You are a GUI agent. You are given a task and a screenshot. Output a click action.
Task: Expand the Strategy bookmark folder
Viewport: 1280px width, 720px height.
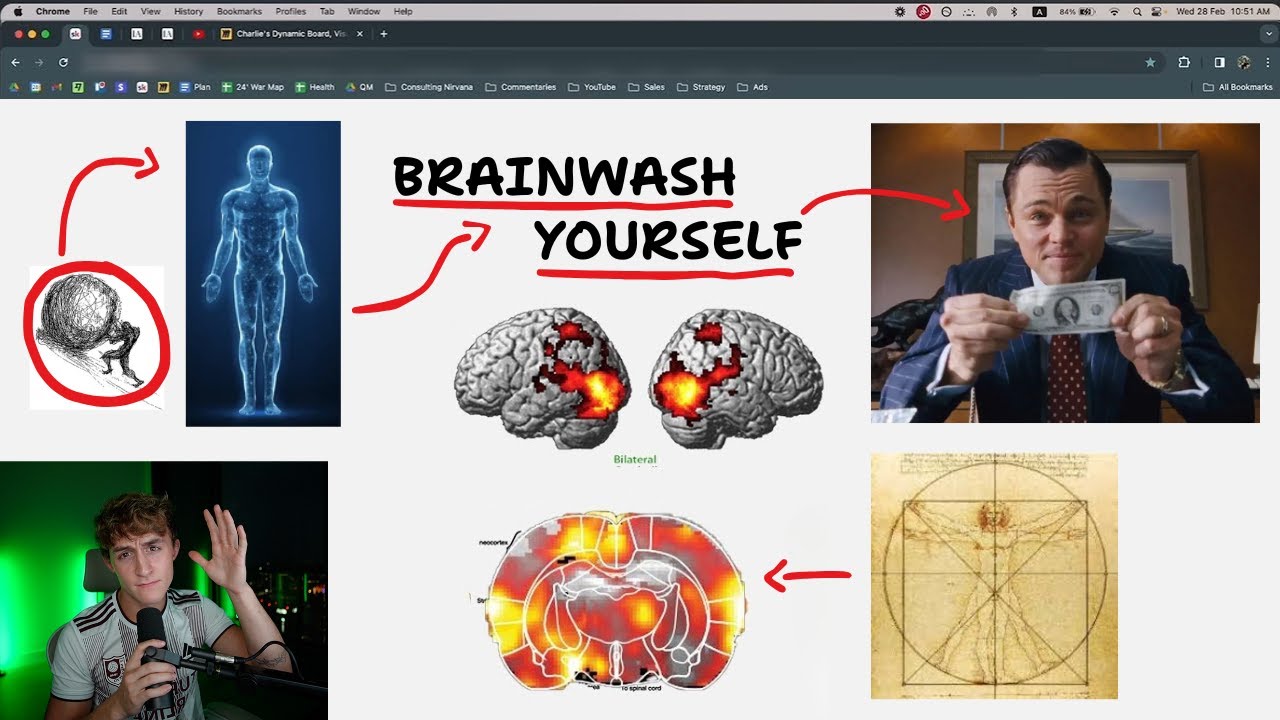coord(700,87)
